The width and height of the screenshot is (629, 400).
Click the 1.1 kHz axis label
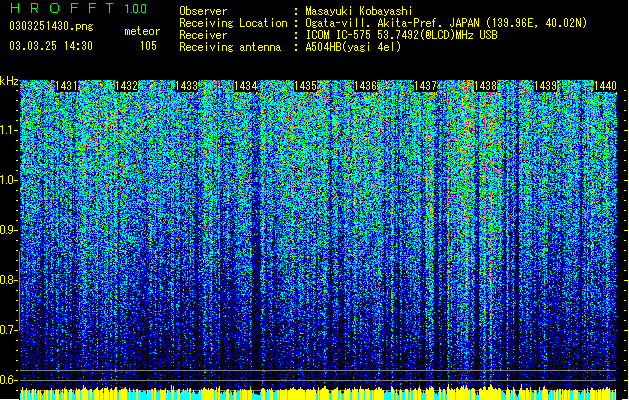pos(9,130)
